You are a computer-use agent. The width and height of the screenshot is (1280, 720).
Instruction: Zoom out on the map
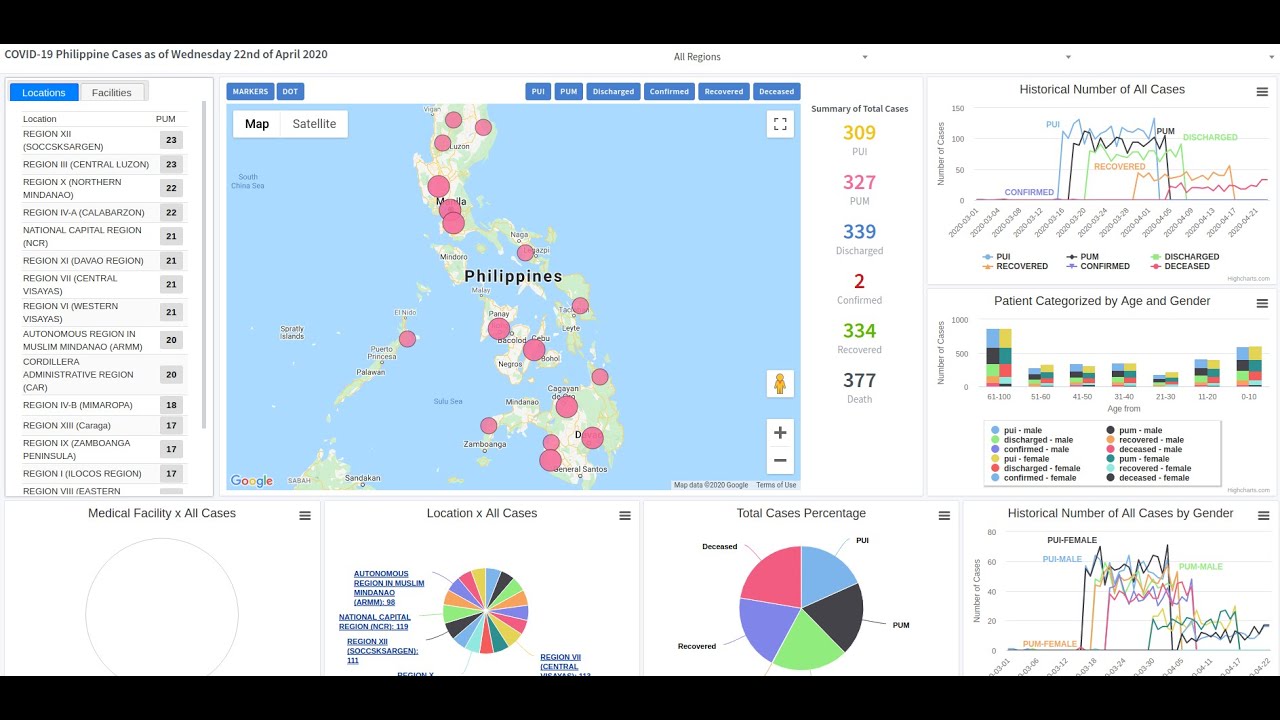780,460
